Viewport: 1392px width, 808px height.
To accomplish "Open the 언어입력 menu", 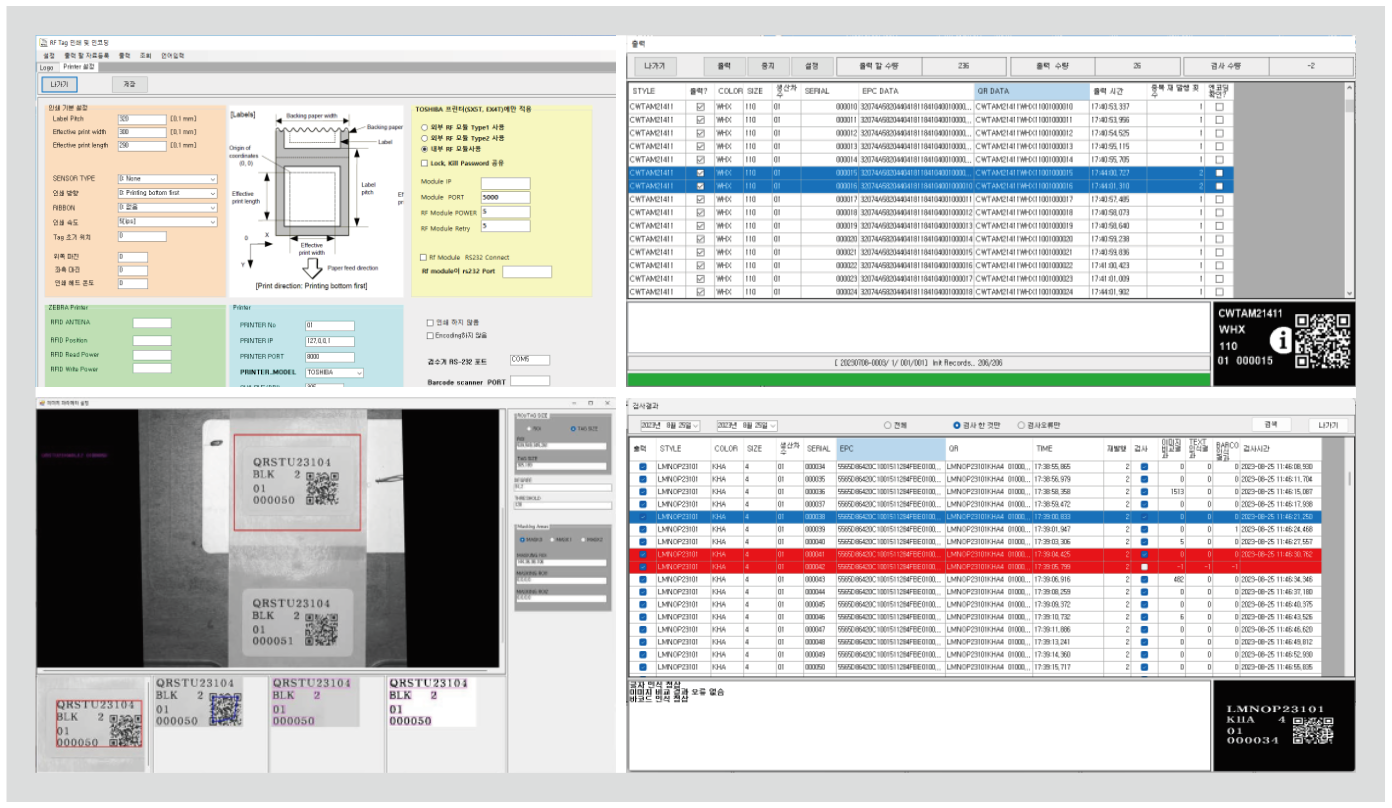I will [x=172, y=56].
